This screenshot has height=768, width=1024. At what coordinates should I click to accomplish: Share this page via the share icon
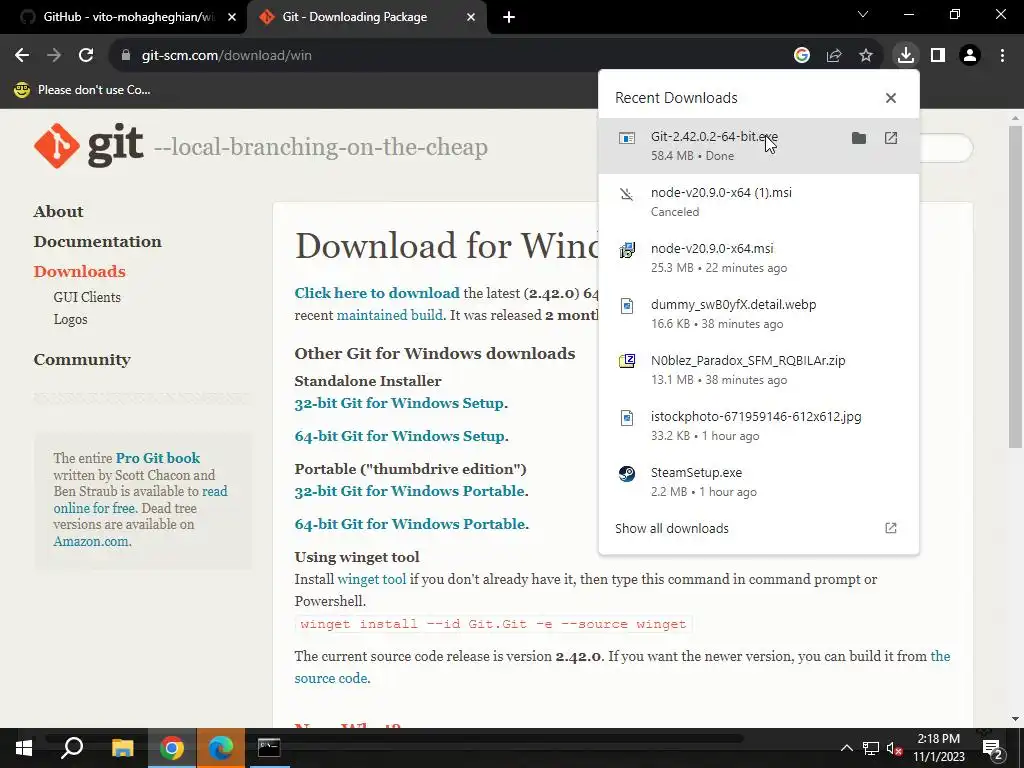(x=834, y=56)
